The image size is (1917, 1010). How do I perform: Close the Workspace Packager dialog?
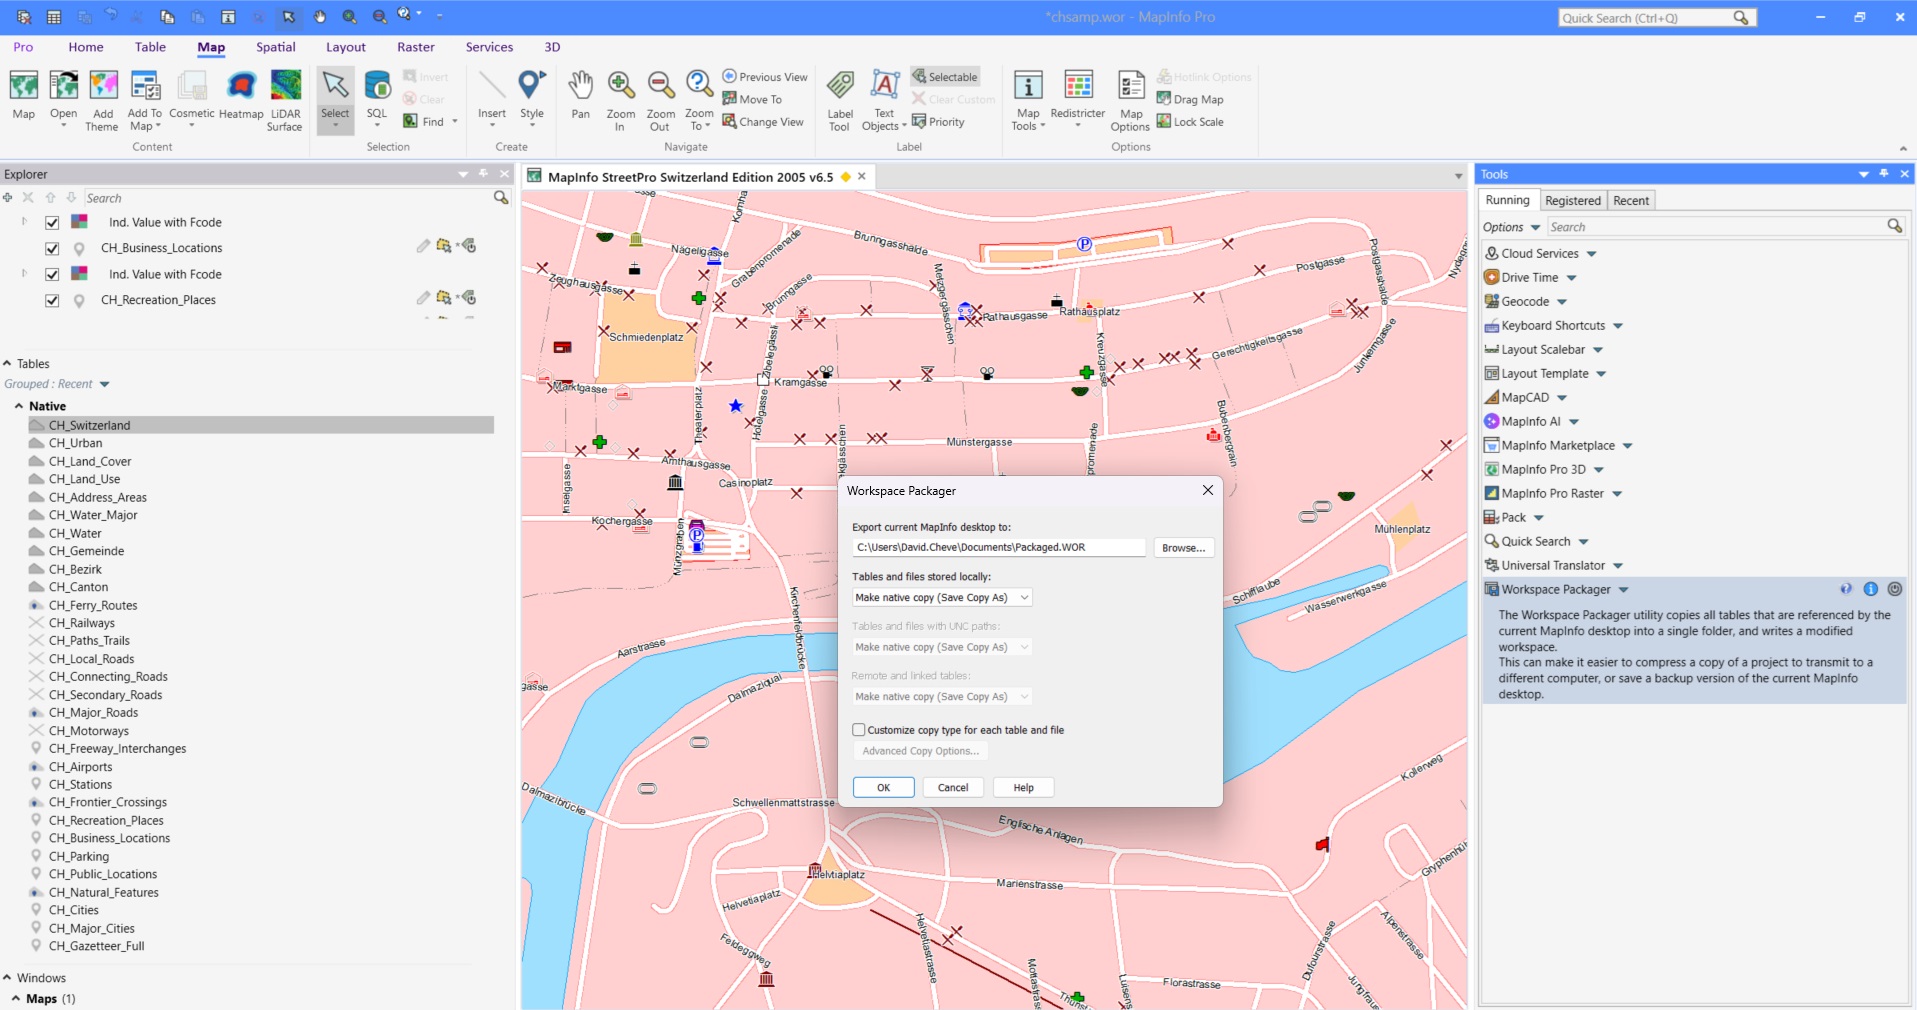point(1207,490)
